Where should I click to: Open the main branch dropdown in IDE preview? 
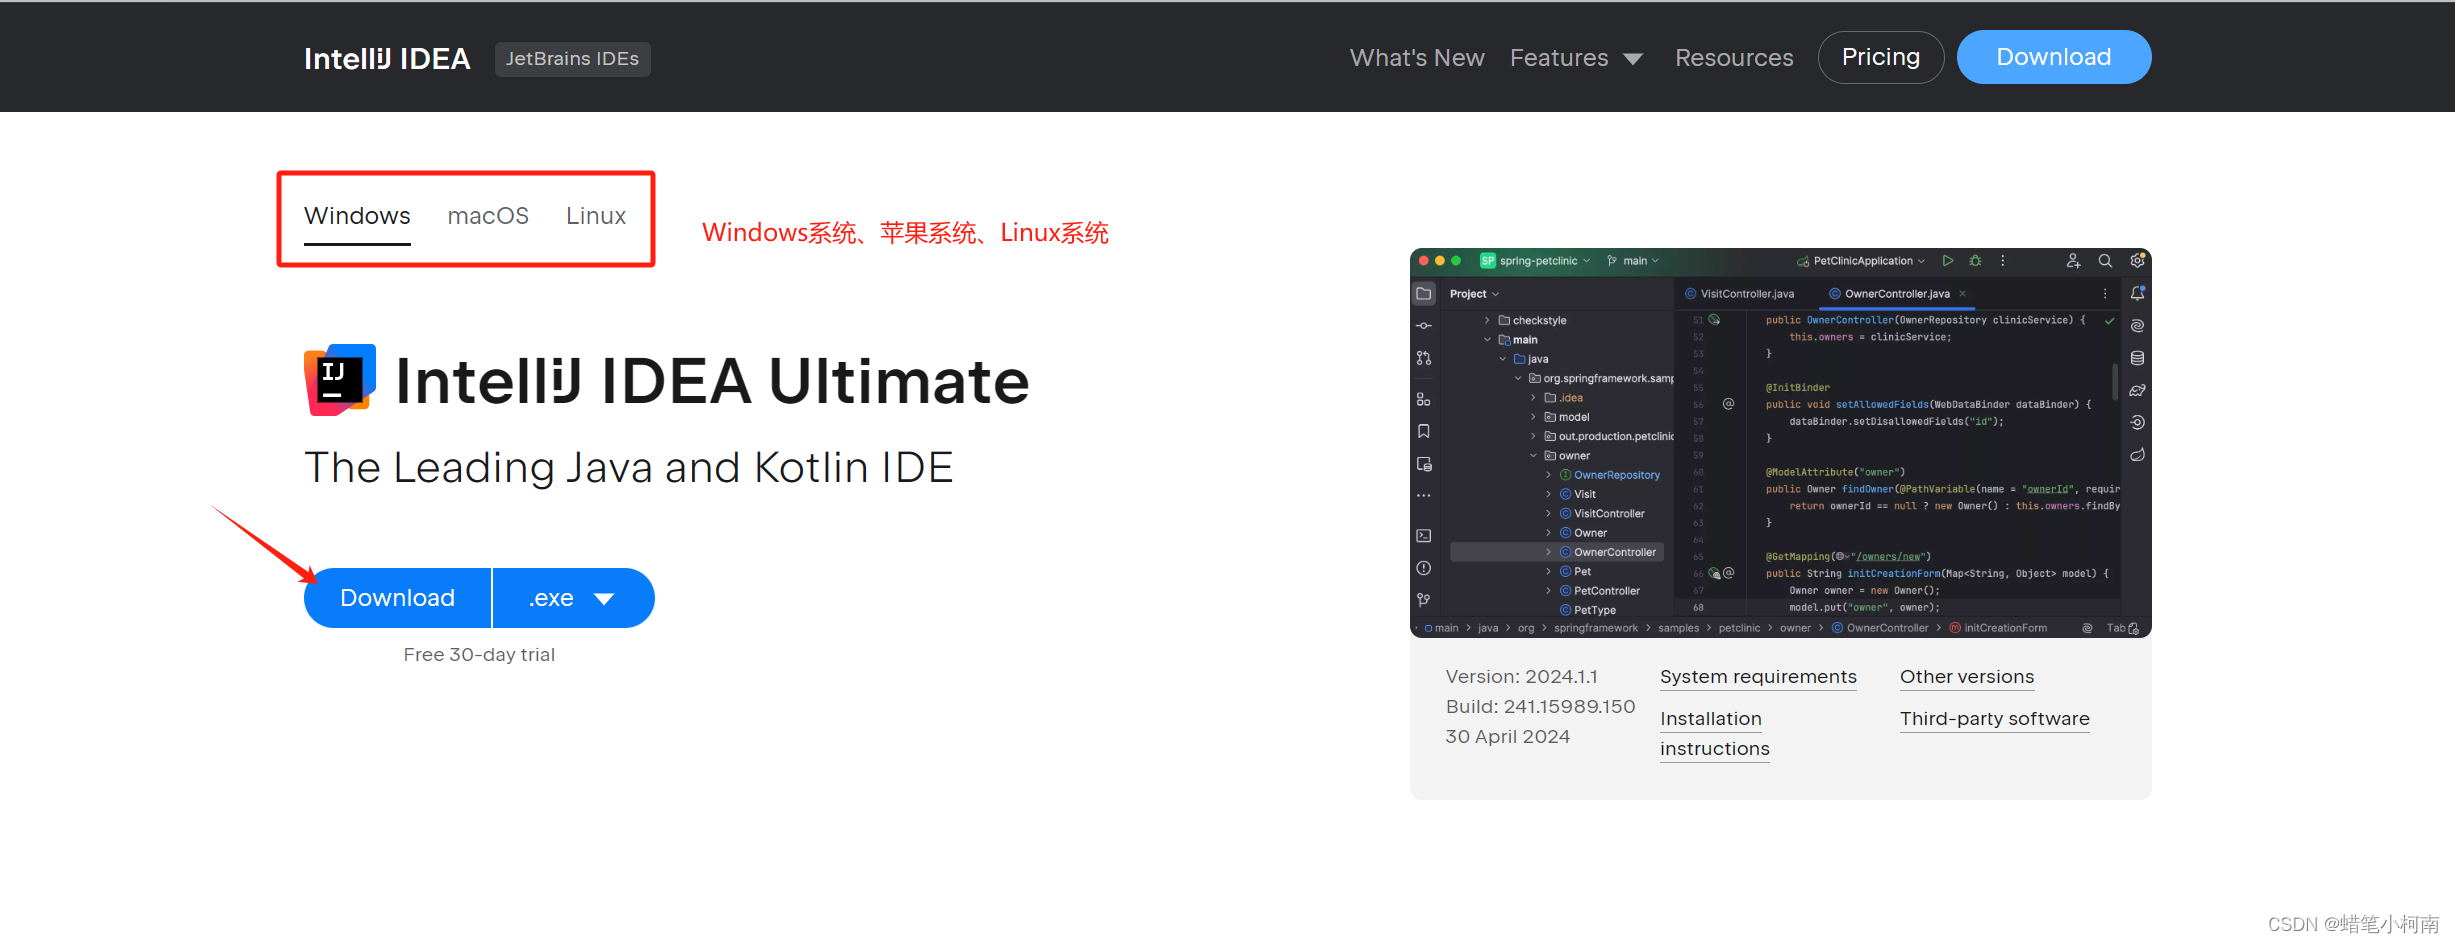point(1633,261)
